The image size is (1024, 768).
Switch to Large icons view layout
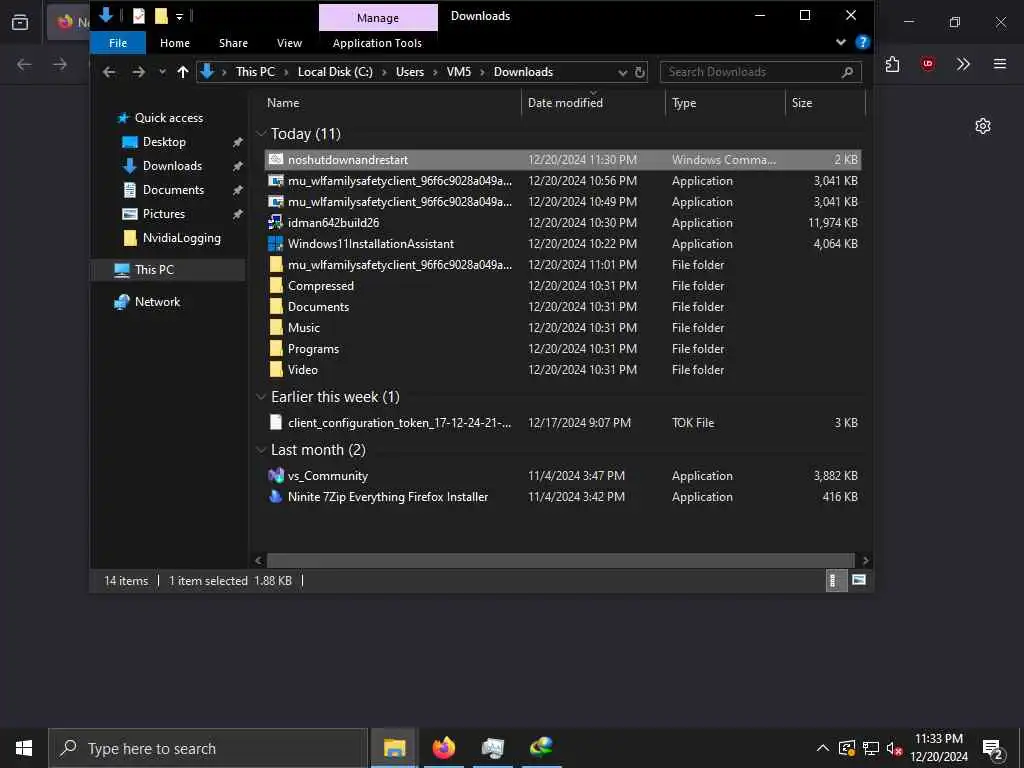point(859,581)
